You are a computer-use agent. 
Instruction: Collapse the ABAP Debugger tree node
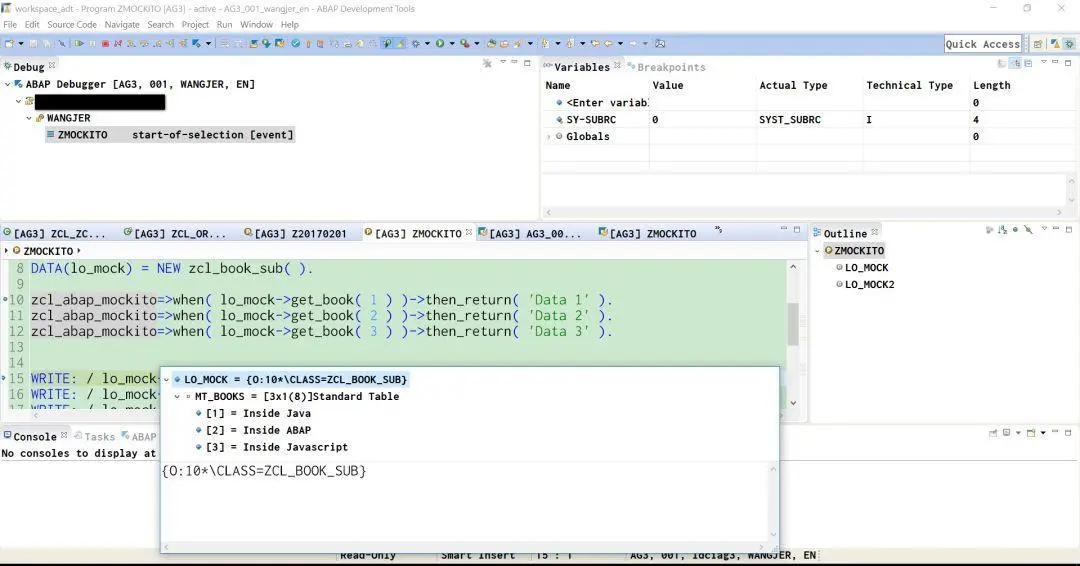coord(8,85)
